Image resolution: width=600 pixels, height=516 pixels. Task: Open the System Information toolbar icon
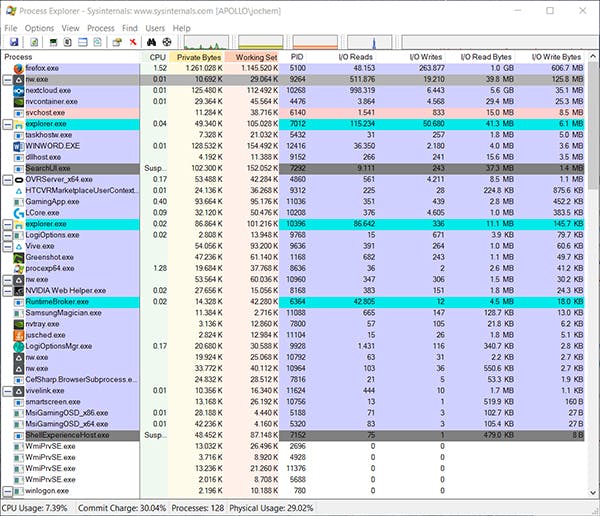tap(53, 42)
